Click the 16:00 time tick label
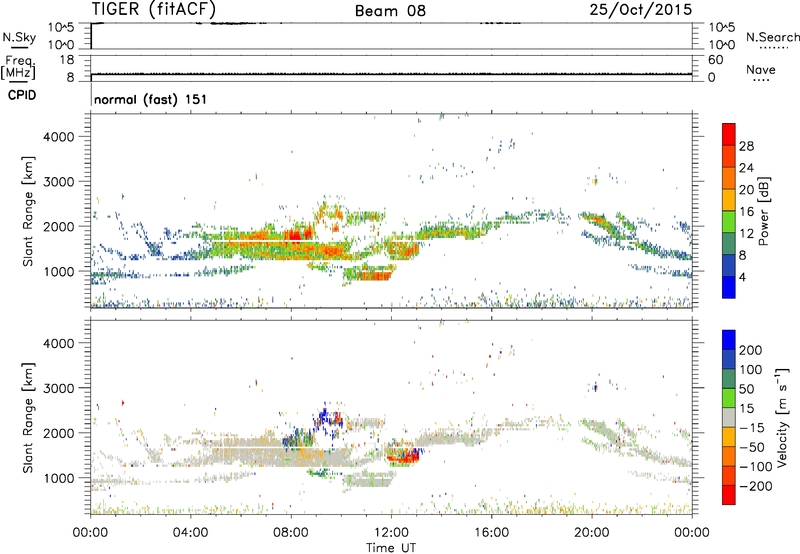Screen dimensions: 800x554 (491, 533)
